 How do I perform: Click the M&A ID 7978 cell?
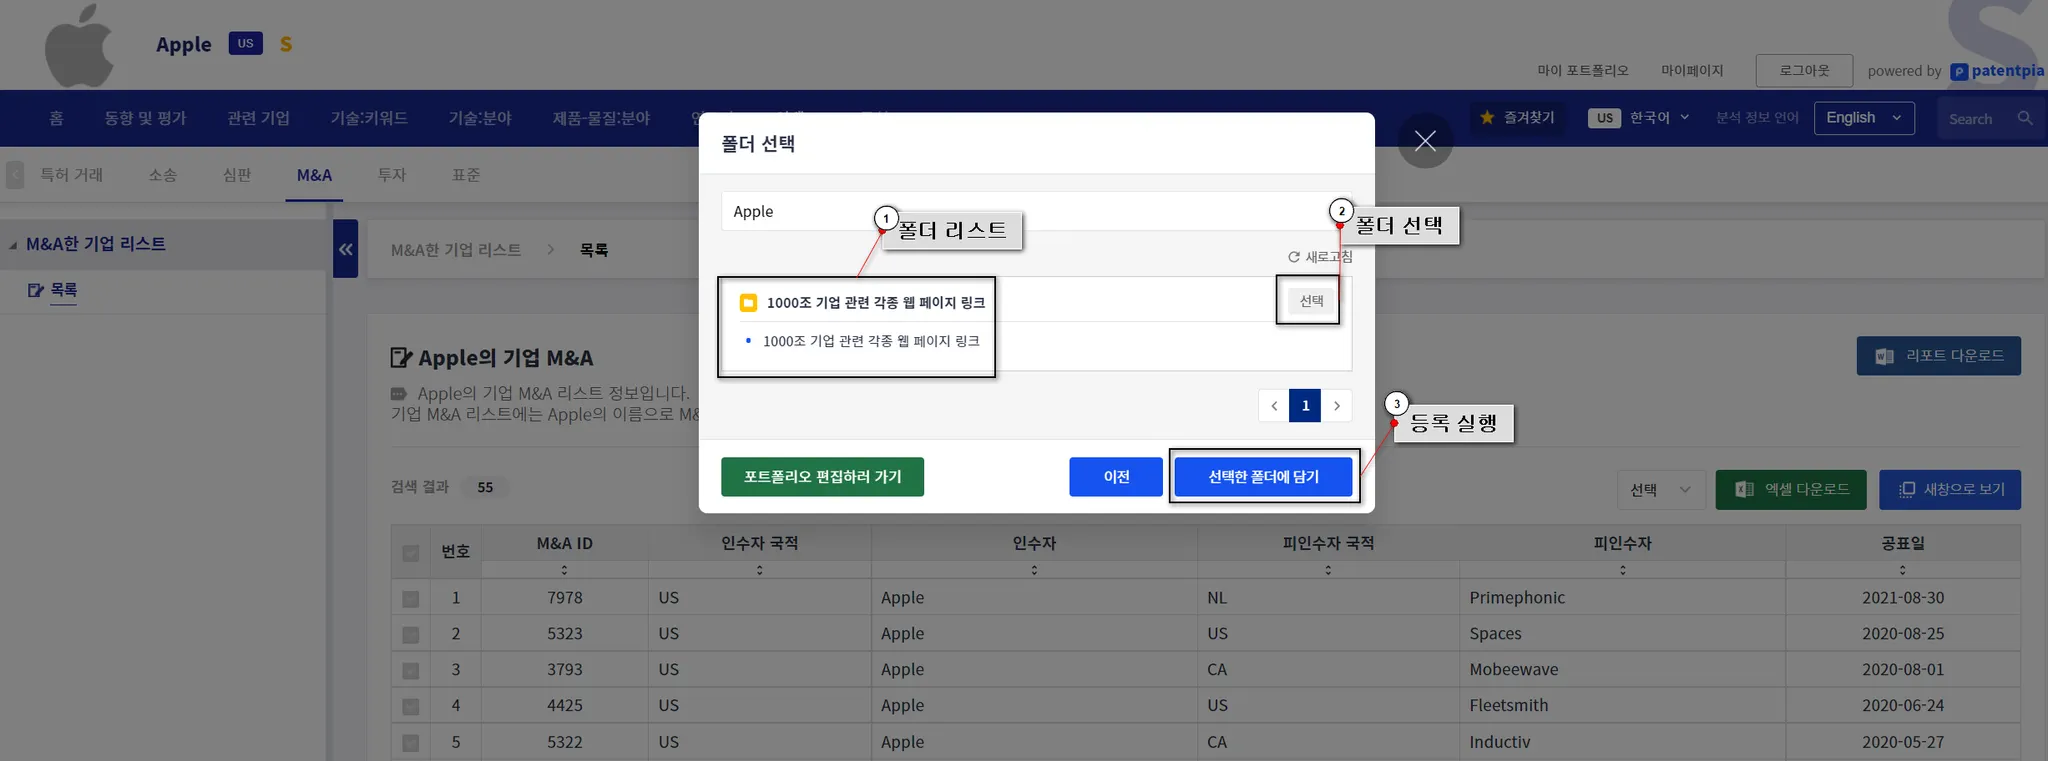(564, 598)
